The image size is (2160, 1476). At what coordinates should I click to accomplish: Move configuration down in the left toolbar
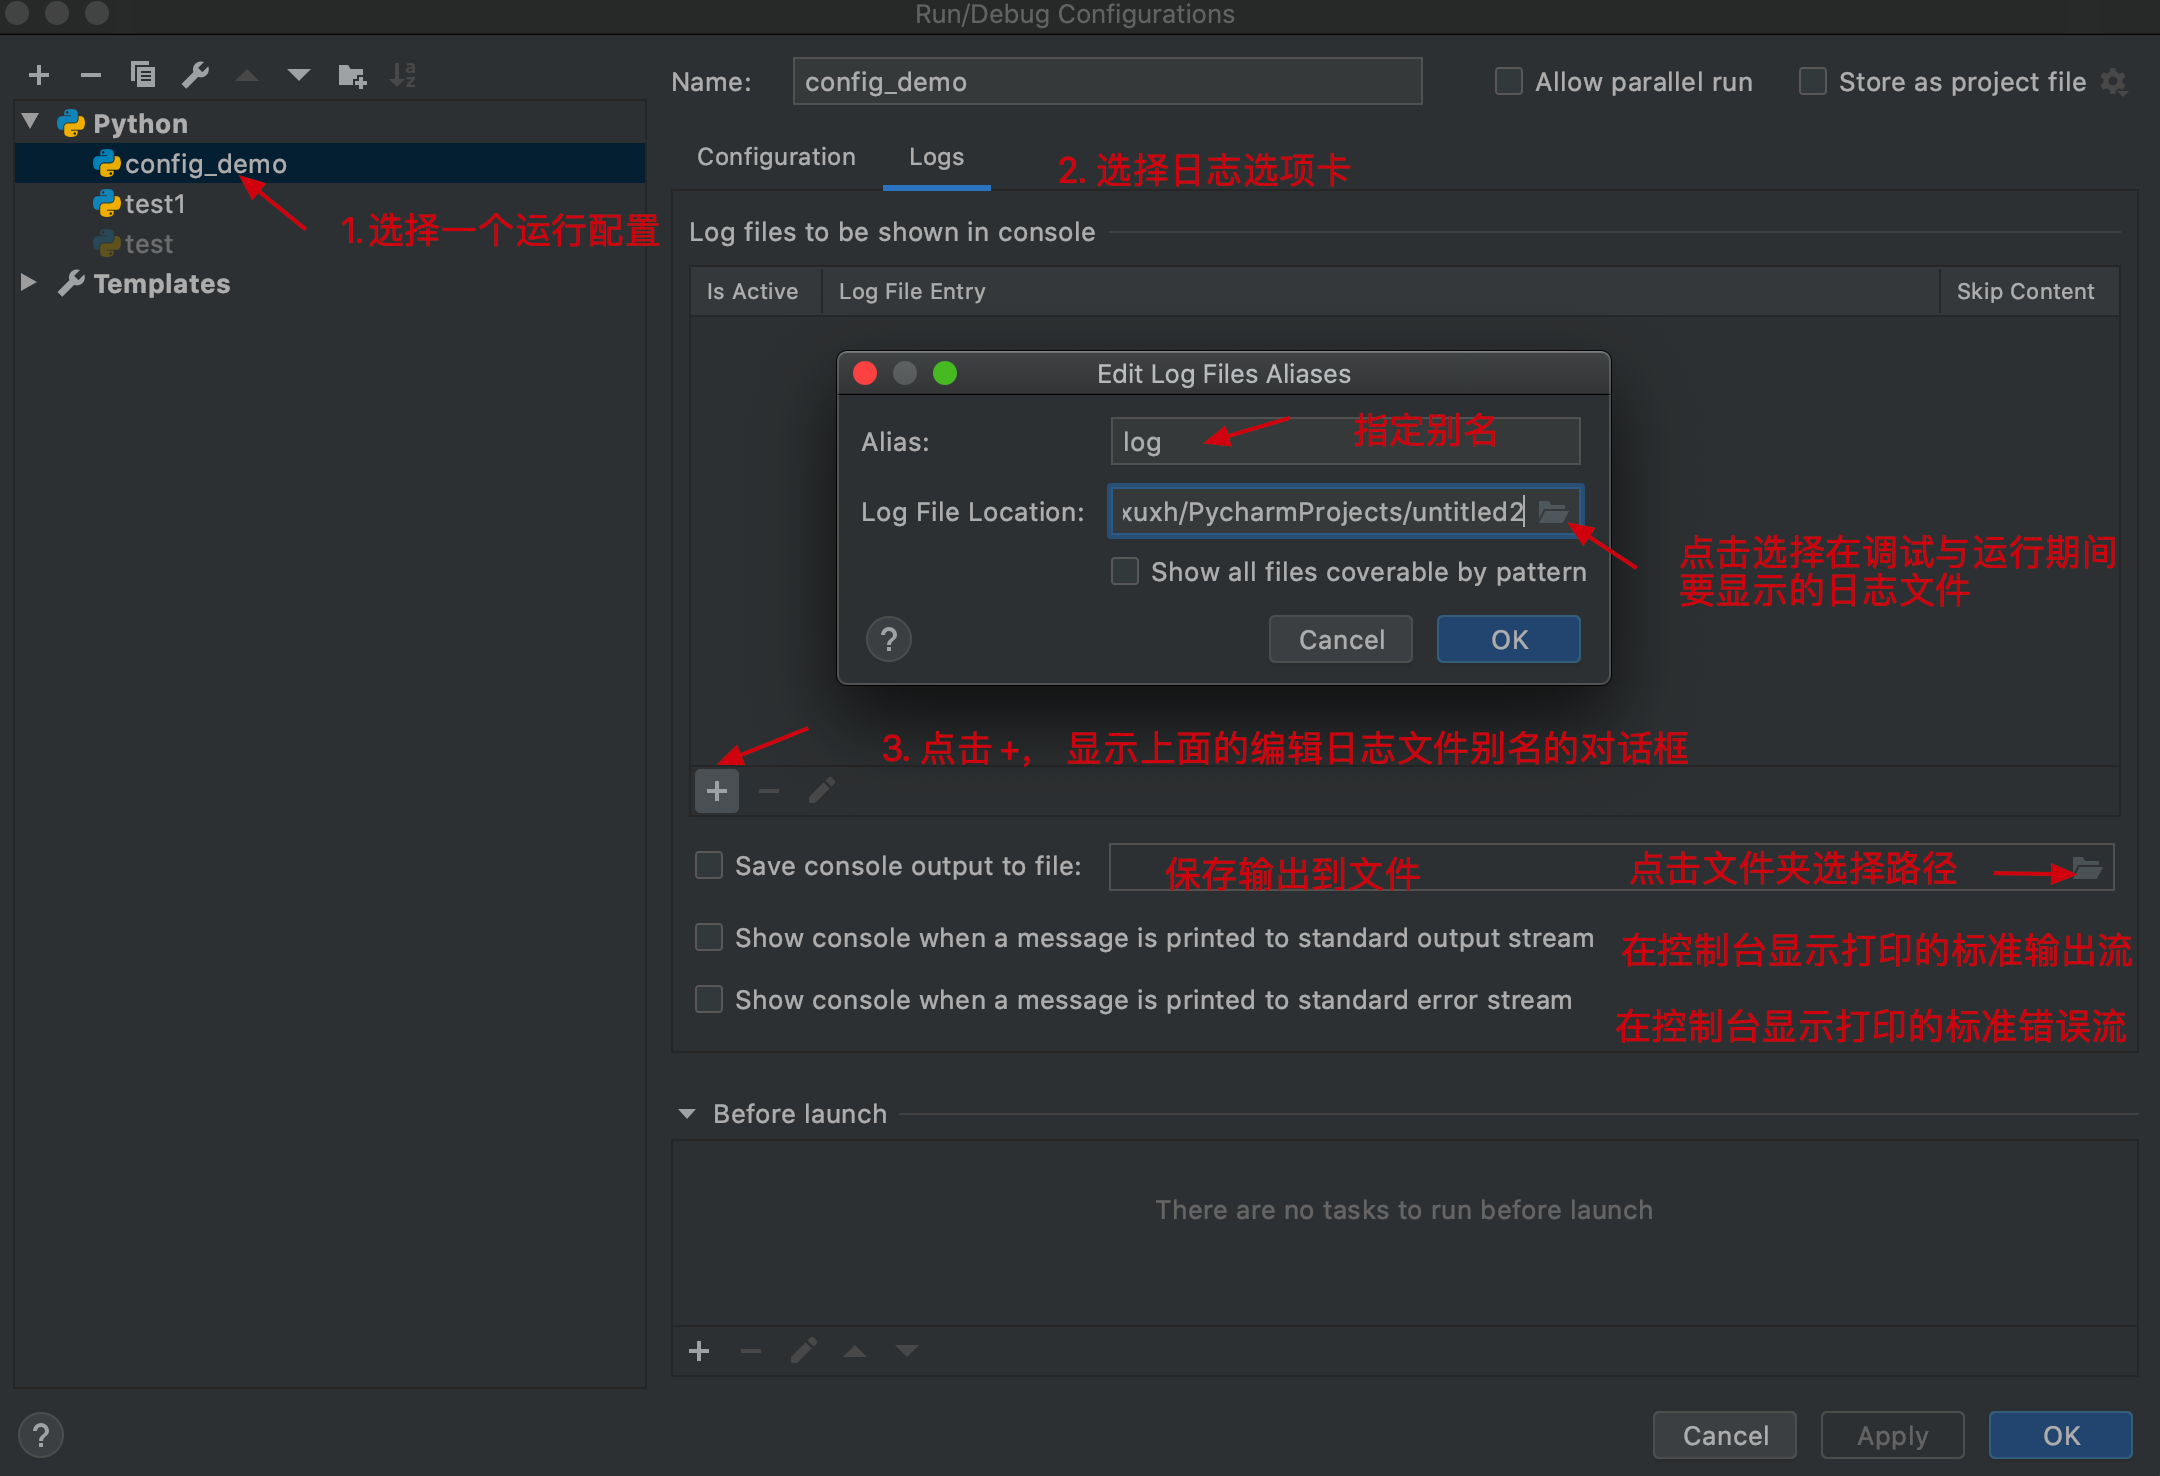click(x=299, y=75)
